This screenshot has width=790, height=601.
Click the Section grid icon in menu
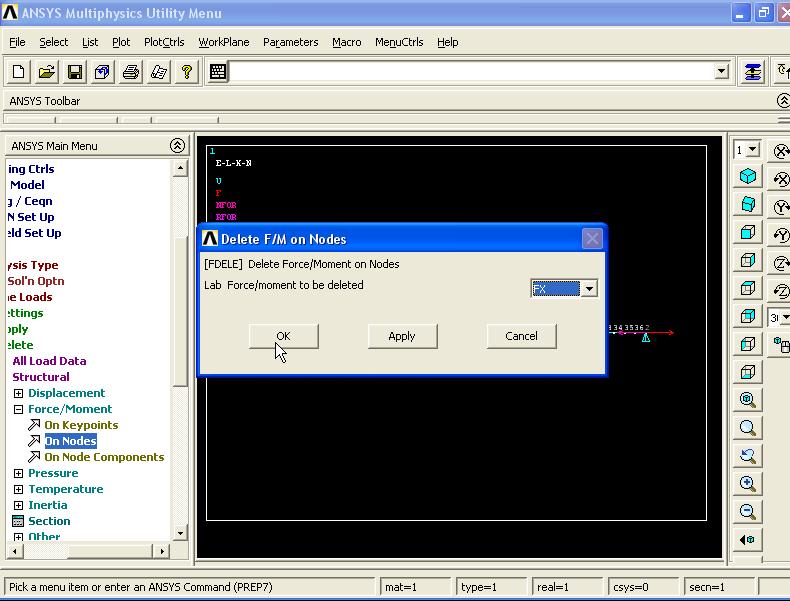pos(18,521)
